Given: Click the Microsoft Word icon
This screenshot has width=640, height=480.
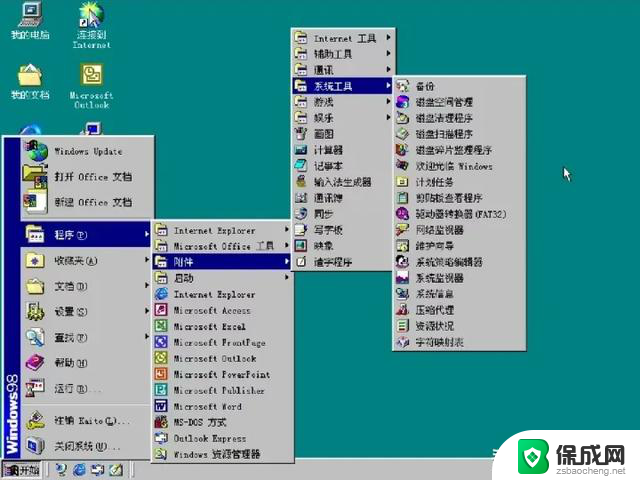Looking at the screenshot, I should click(161, 406).
